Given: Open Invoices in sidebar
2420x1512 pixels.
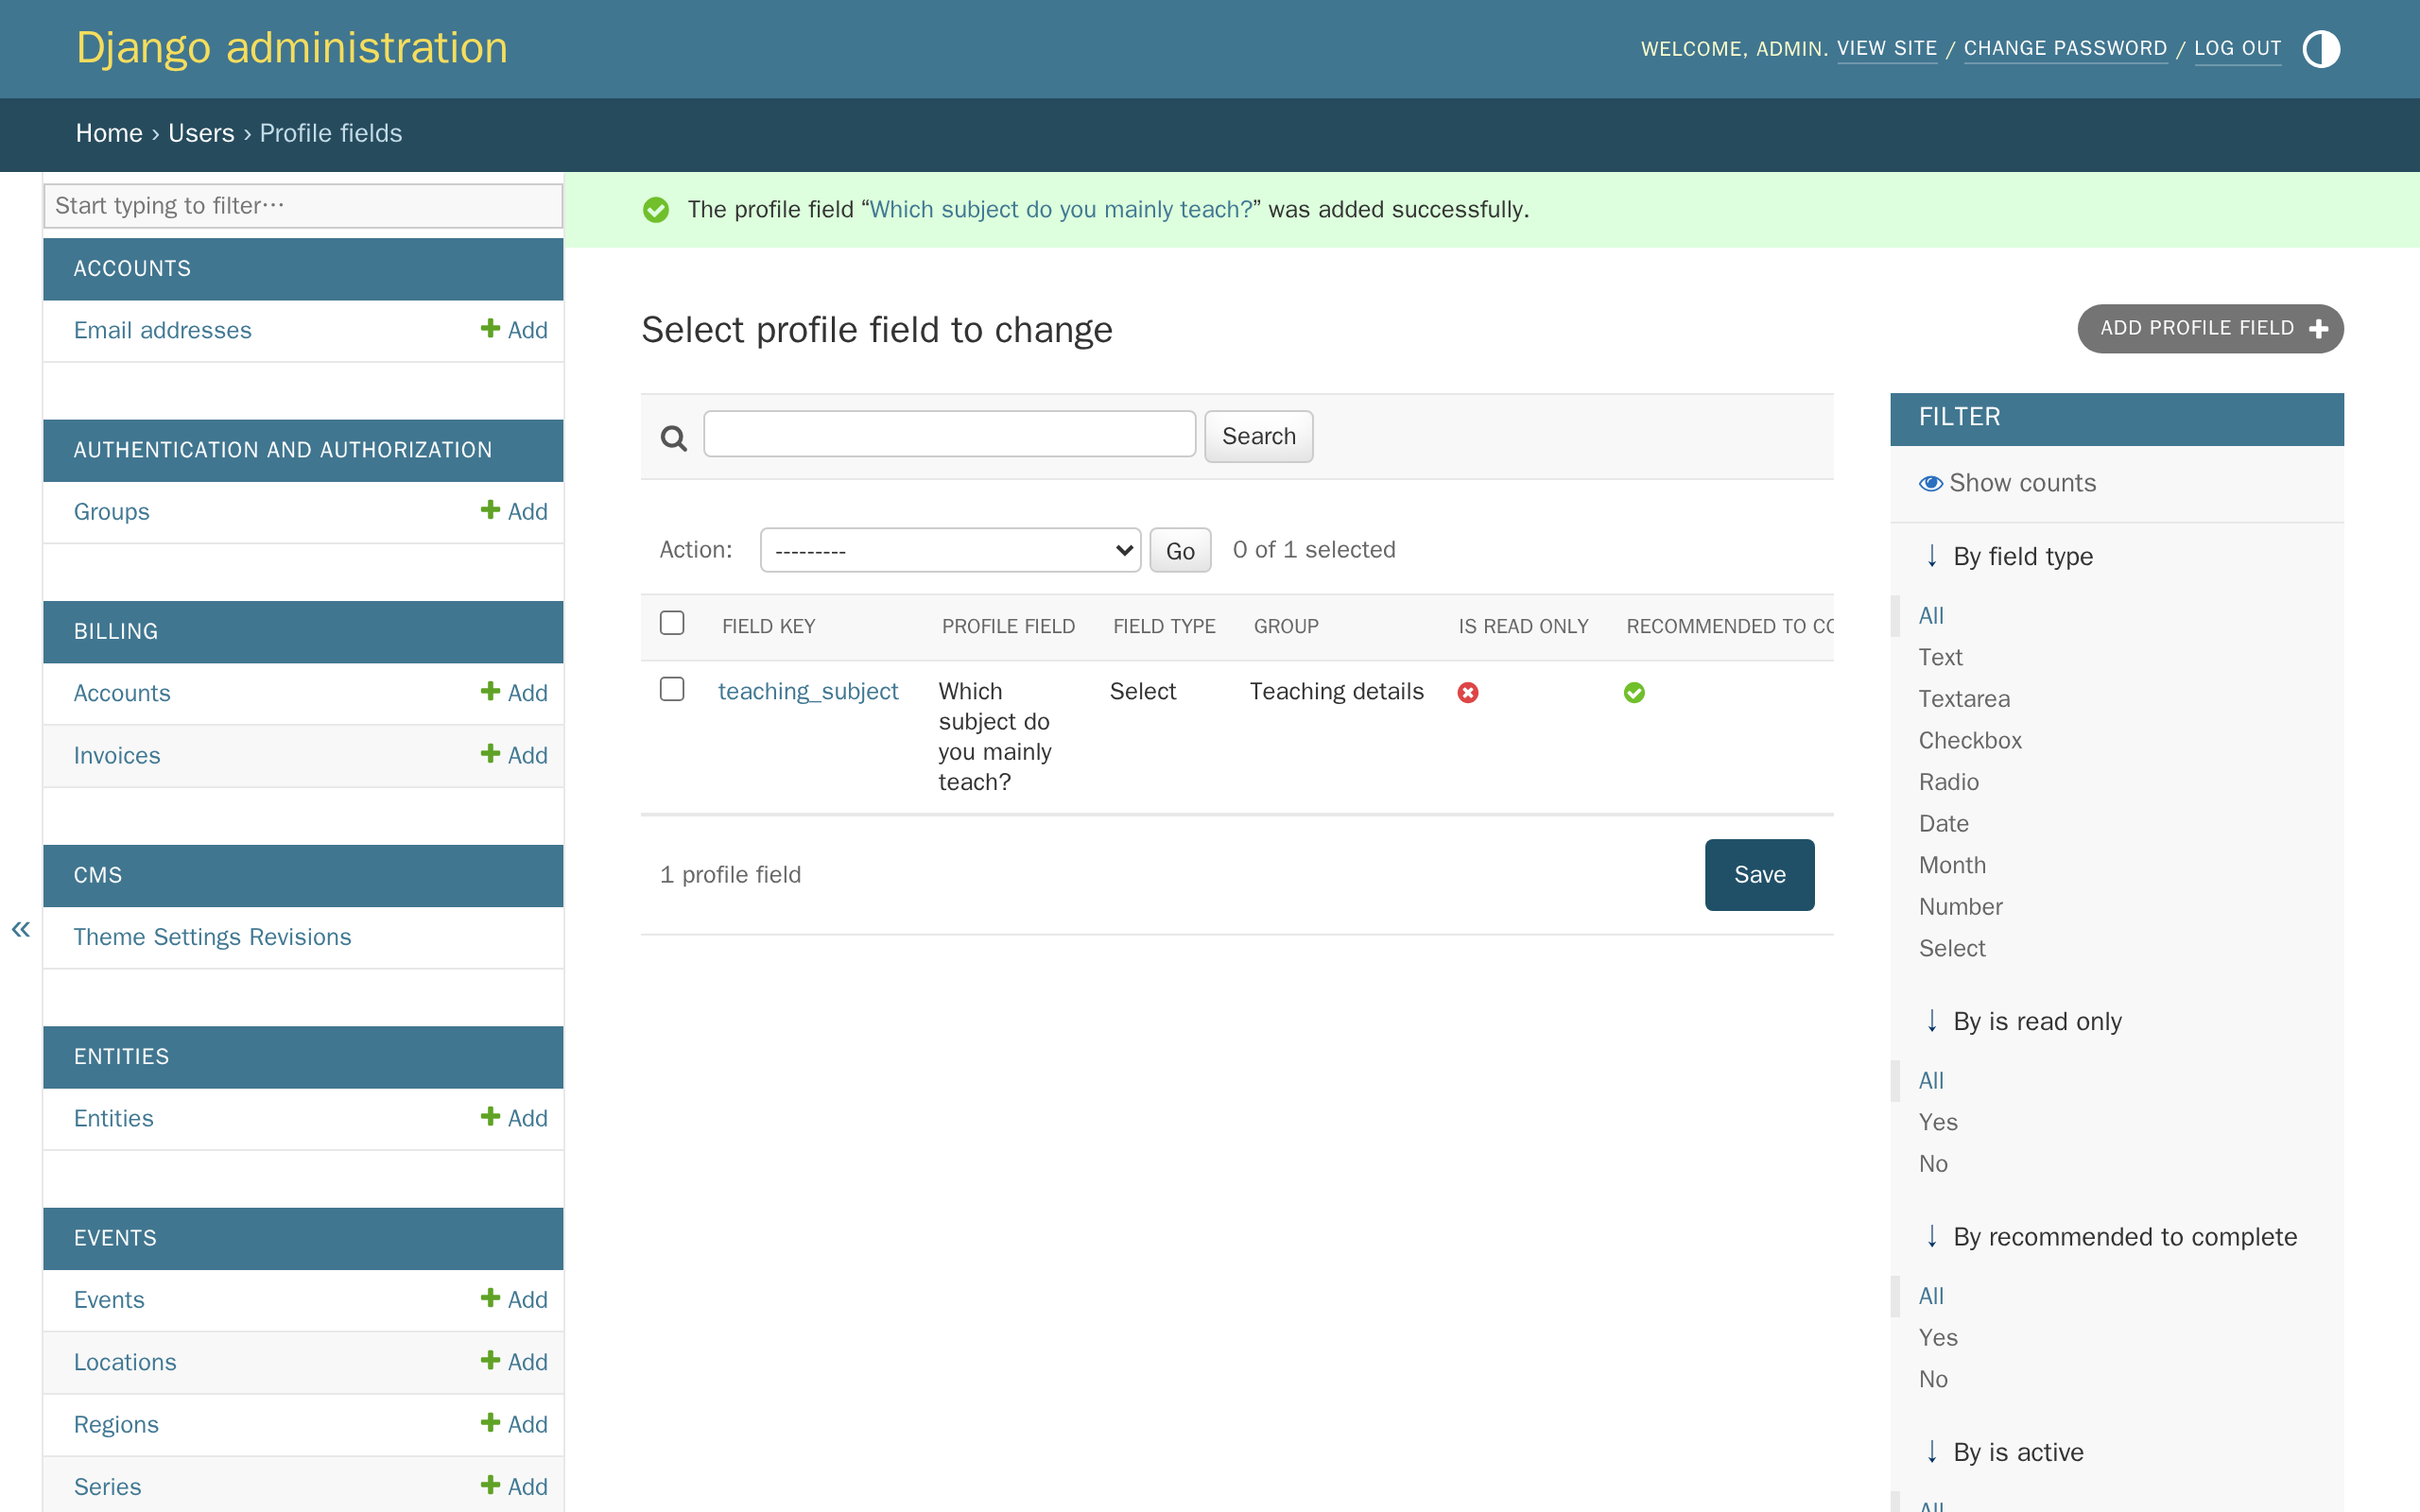Looking at the screenshot, I should 117,755.
